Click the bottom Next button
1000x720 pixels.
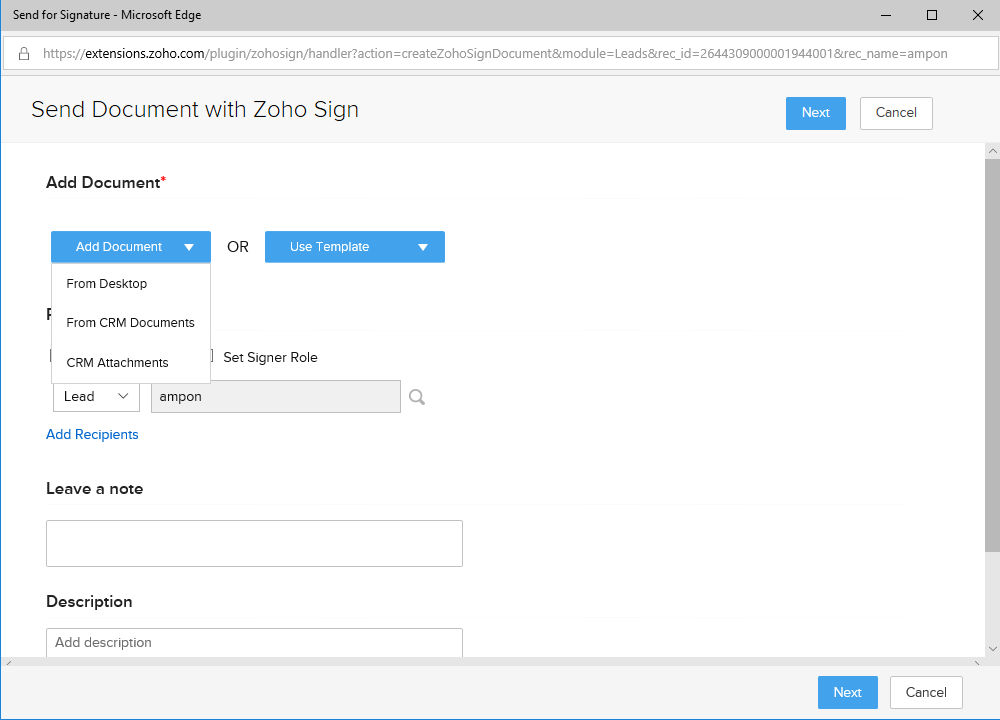click(848, 692)
